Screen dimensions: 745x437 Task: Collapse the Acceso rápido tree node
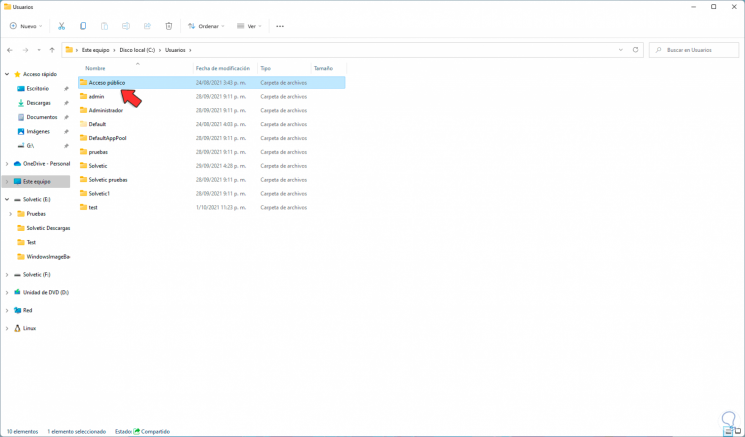pos(7,75)
